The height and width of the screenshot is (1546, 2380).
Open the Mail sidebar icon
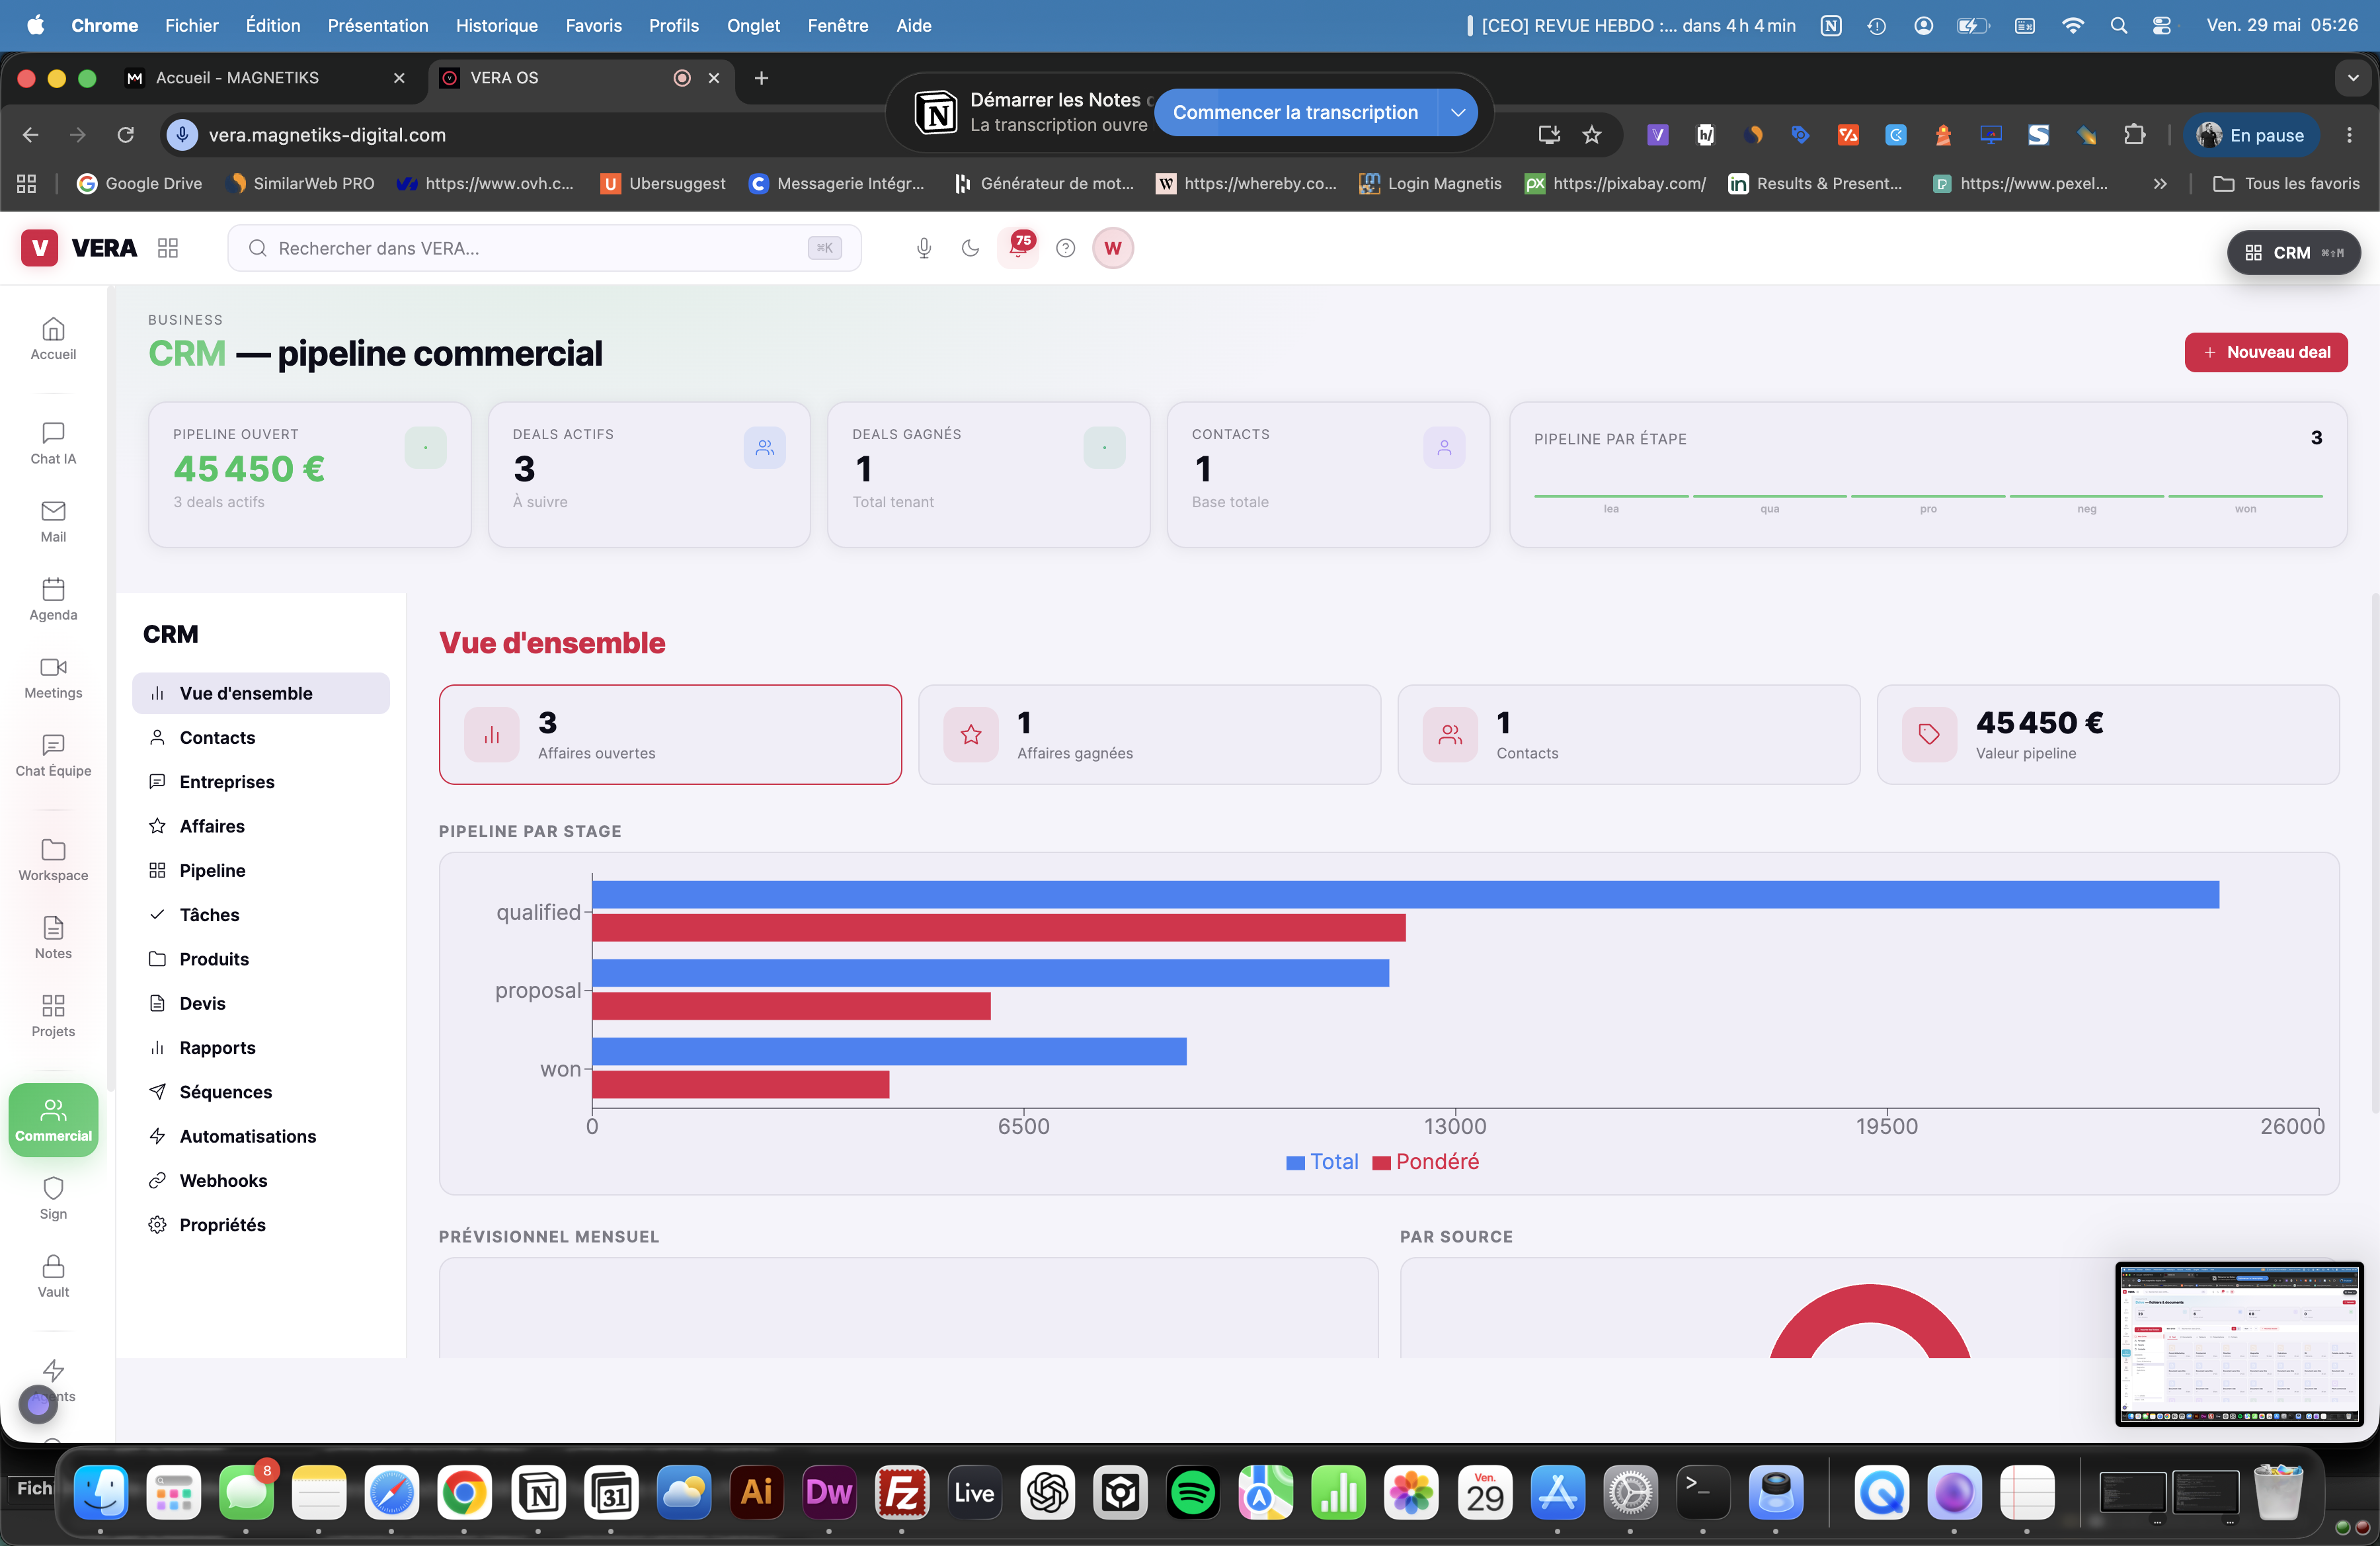[53, 521]
